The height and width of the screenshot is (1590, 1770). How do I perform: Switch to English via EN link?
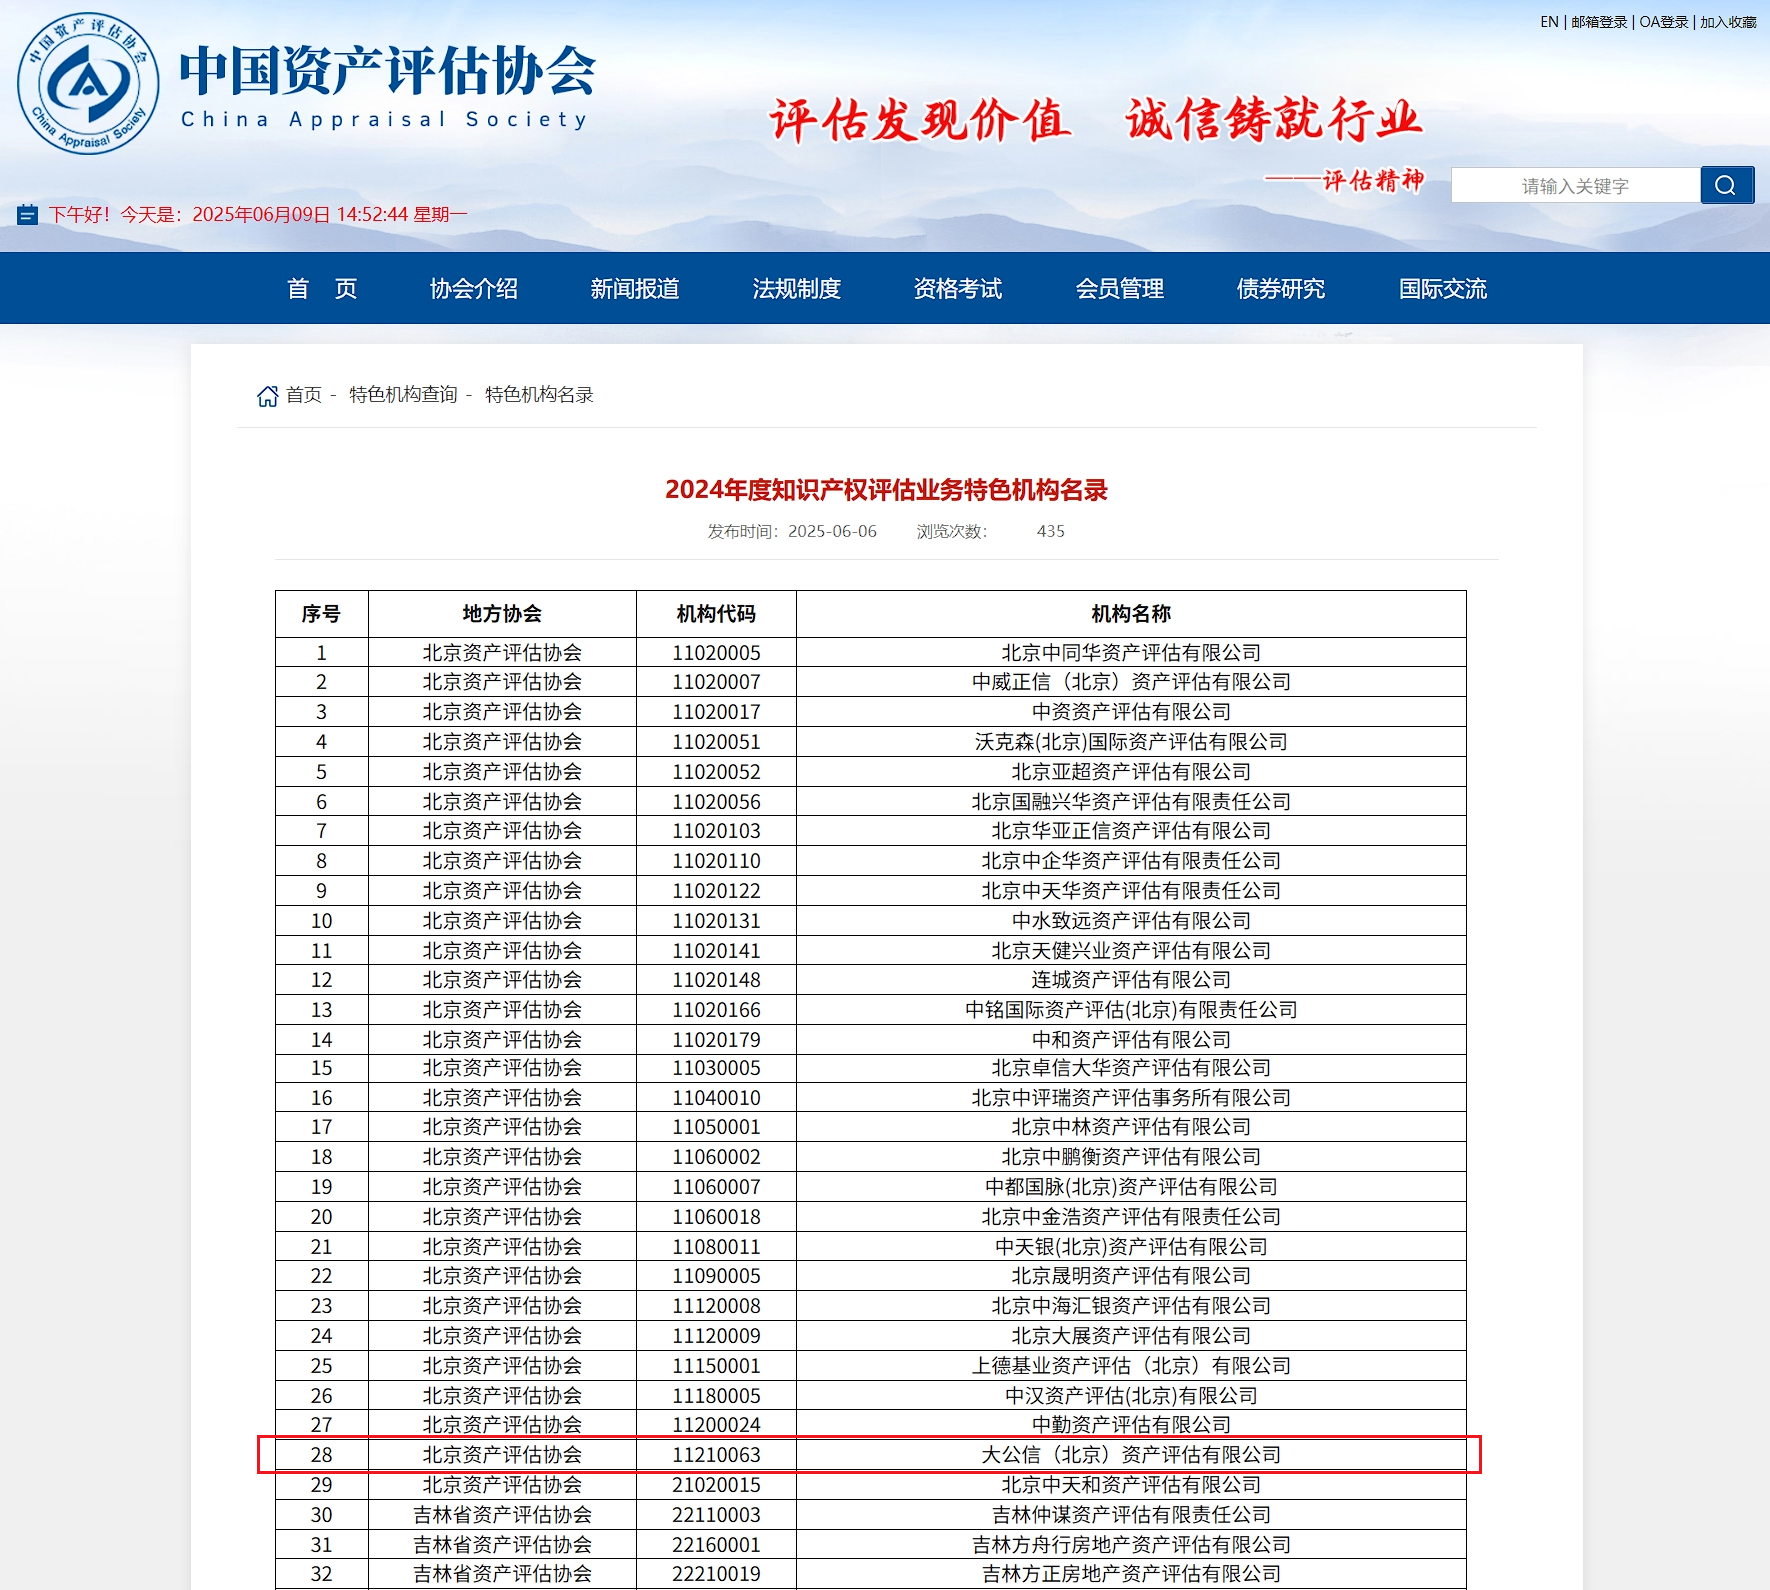coord(1549,22)
